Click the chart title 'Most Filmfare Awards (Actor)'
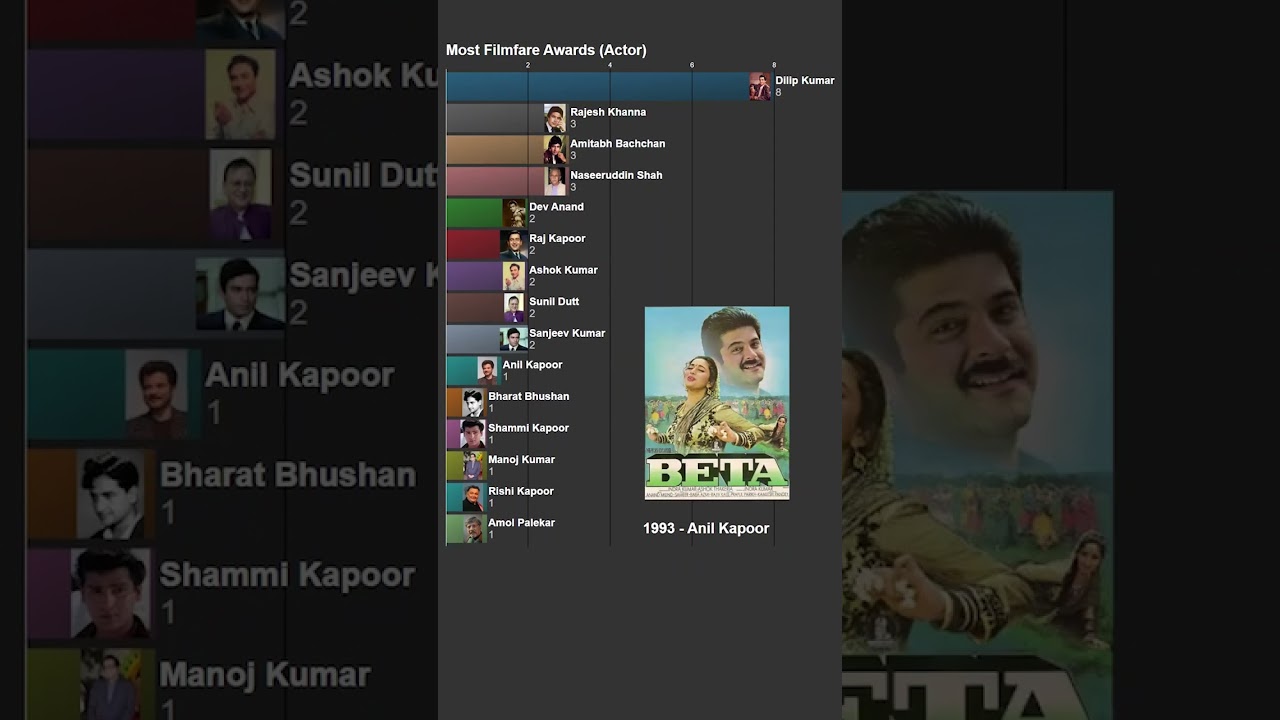1280x720 pixels. click(546, 50)
